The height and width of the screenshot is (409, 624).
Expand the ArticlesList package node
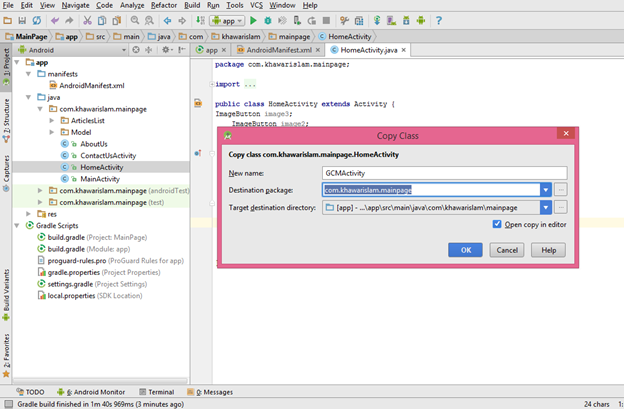point(52,120)
